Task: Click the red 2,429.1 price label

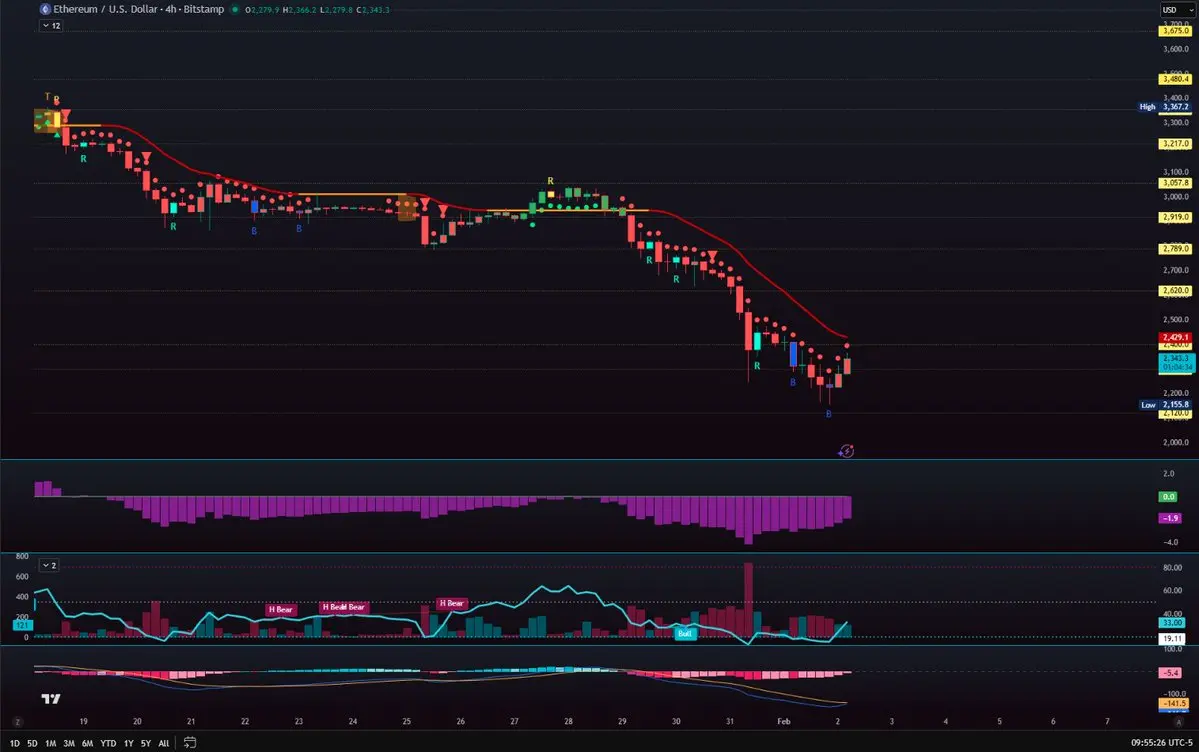Action: (x=1175, y=337)
